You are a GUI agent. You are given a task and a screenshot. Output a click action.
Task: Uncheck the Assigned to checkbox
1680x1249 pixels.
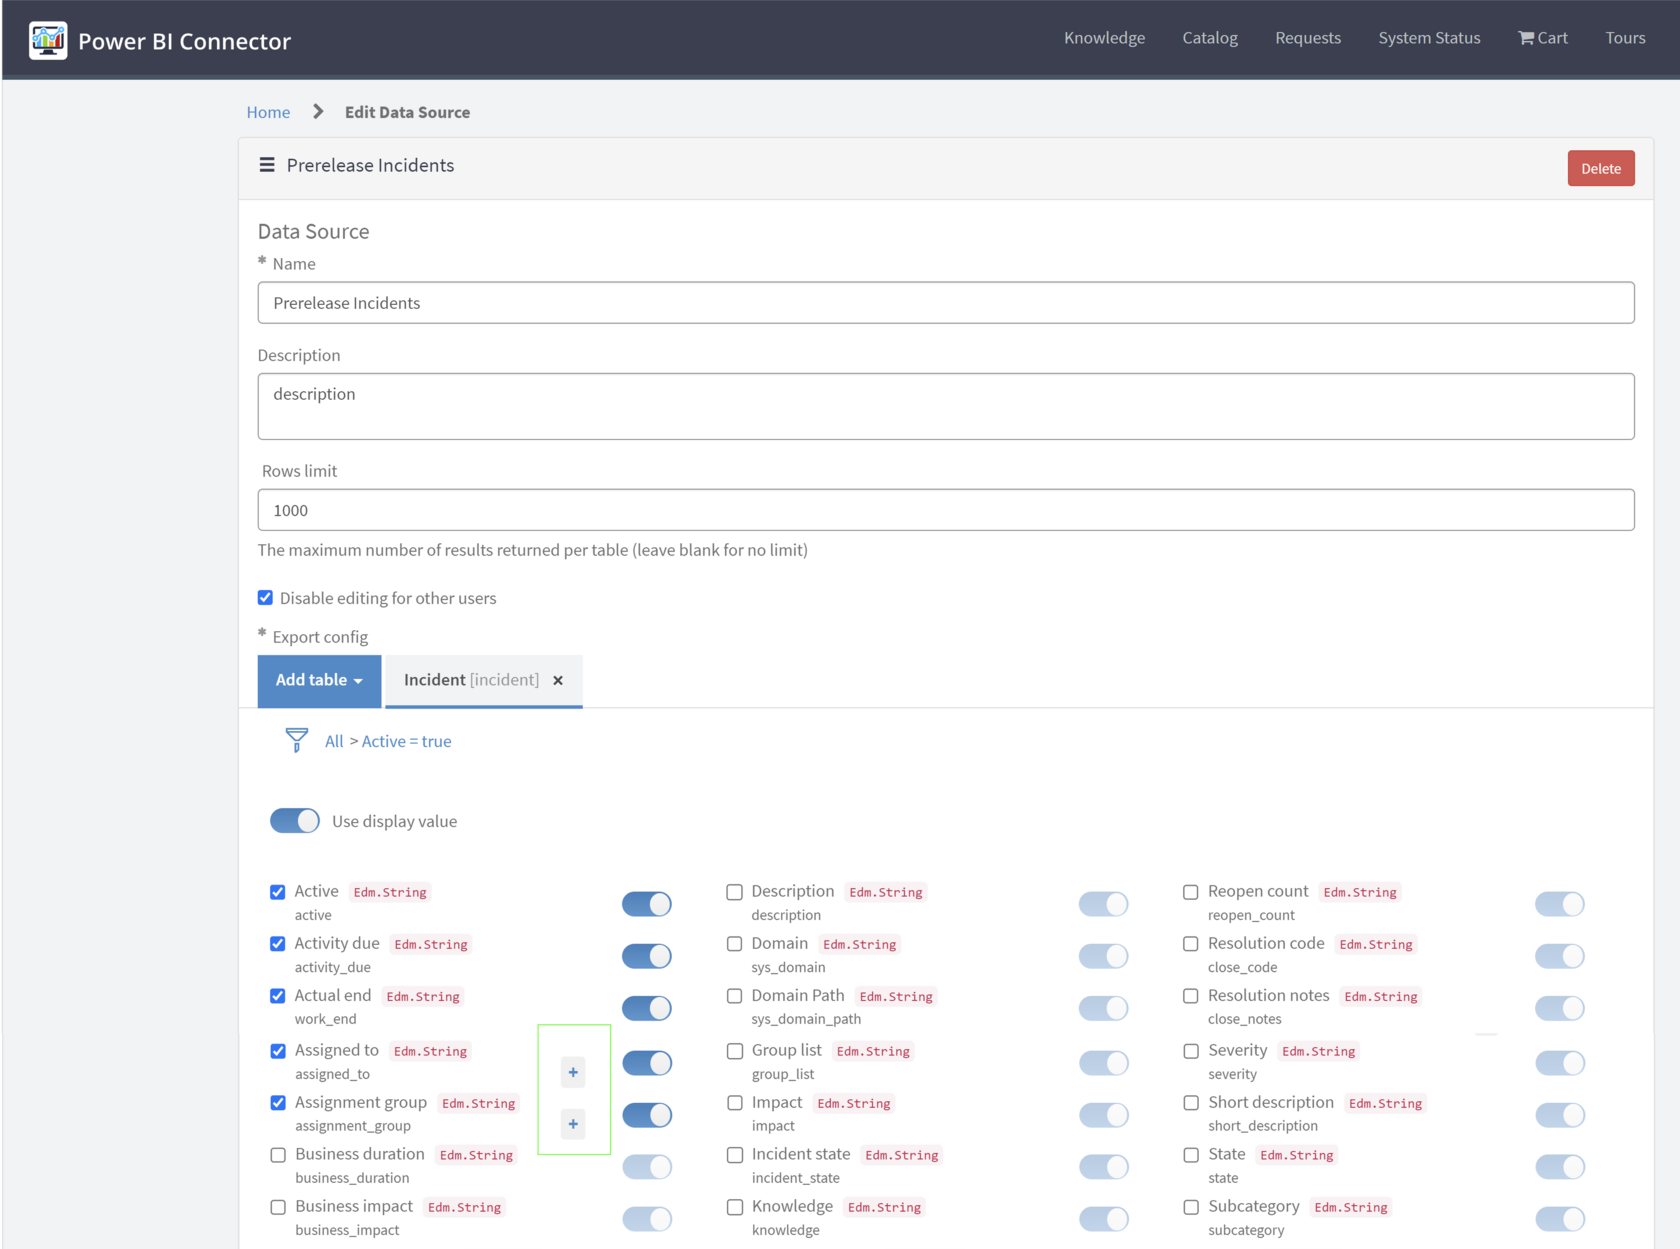(278, 1051)
